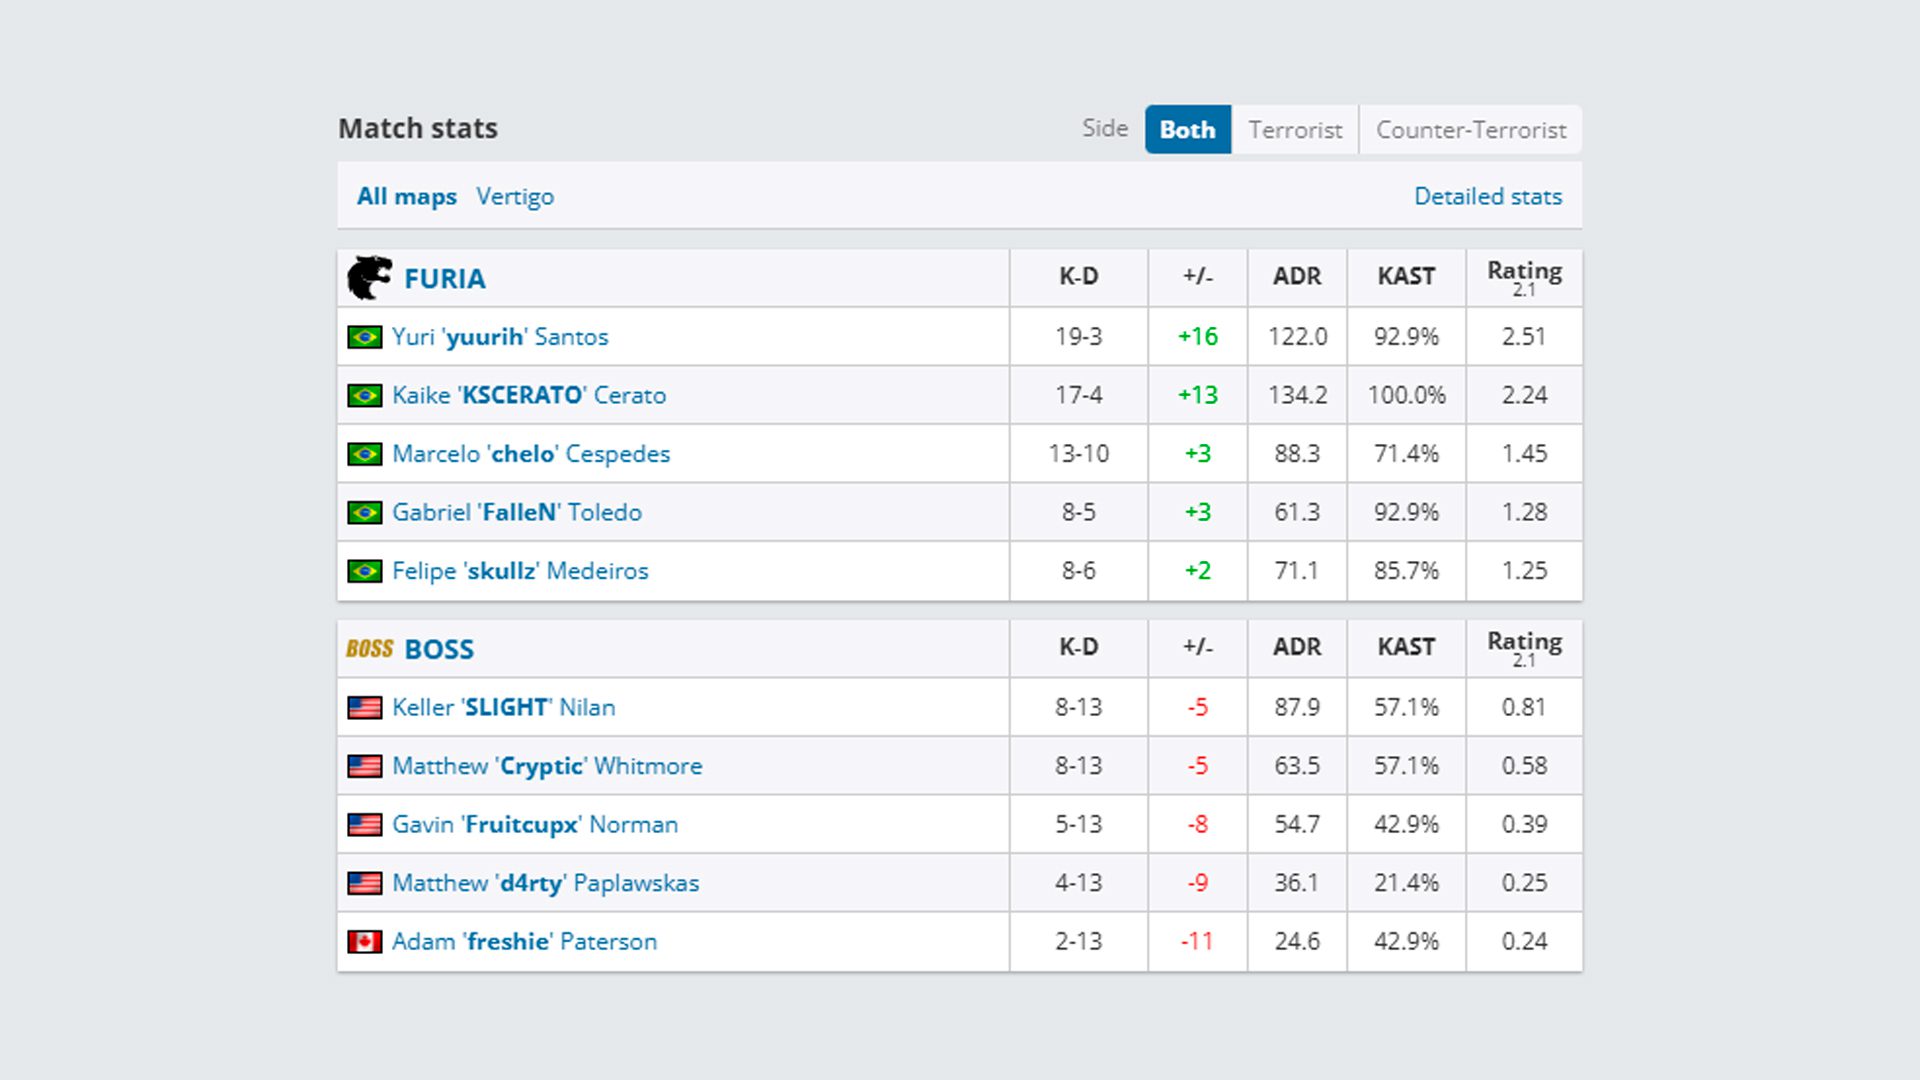Switch side filter to Terrorist
This screenshot has height=1080, width=1920.
(1295, 129)
